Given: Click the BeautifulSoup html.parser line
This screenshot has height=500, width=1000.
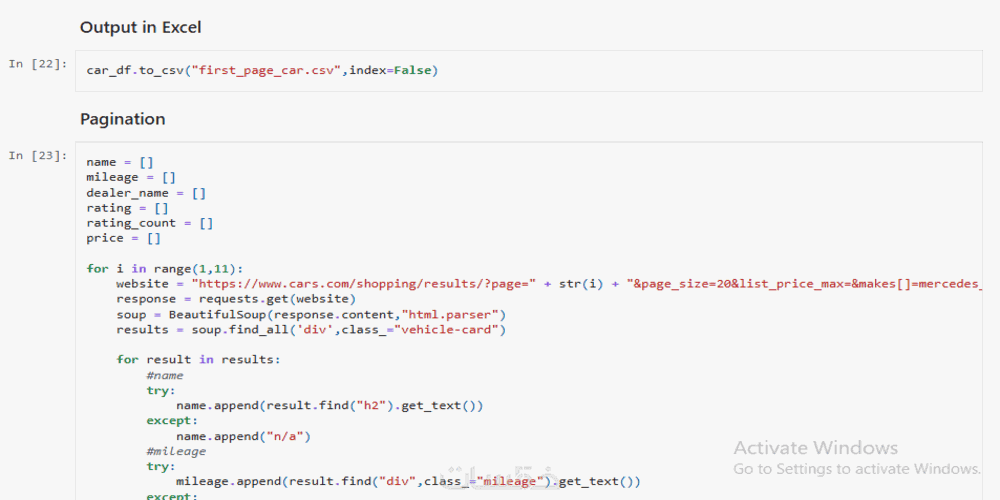Looking at the screenshot, I should pos(311,314).
